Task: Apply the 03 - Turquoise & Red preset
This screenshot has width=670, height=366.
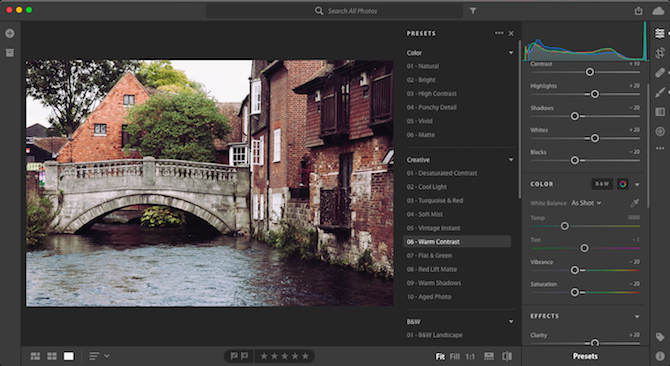Action: tap(435, 200)
